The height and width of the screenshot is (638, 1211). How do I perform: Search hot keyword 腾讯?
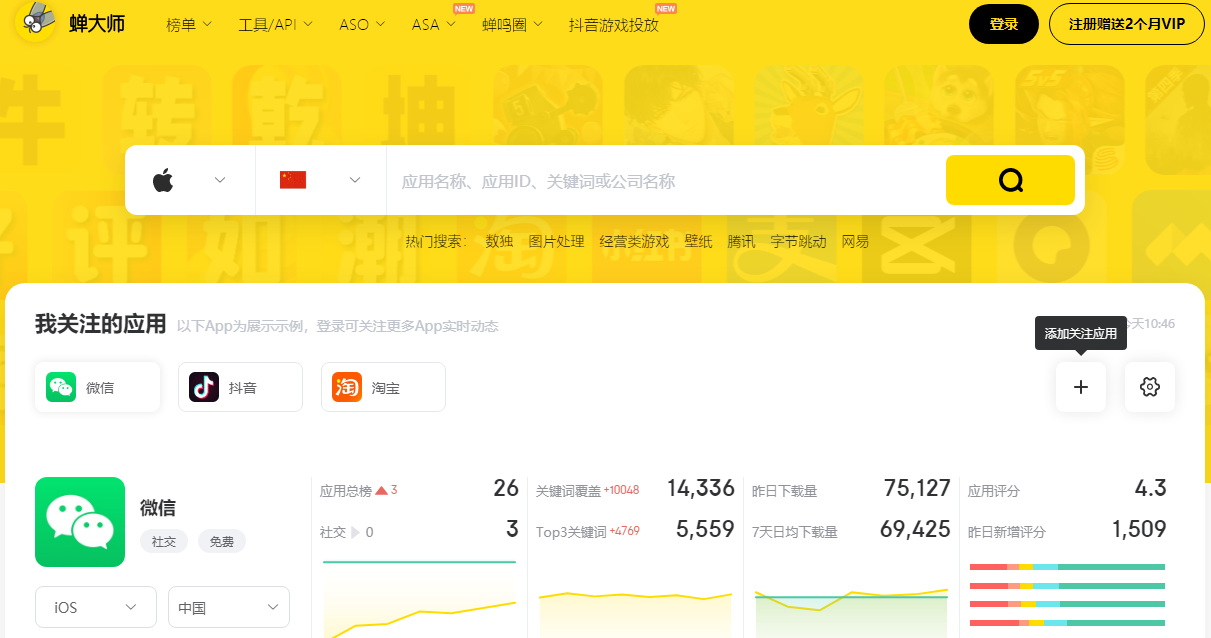pos(741,241)
